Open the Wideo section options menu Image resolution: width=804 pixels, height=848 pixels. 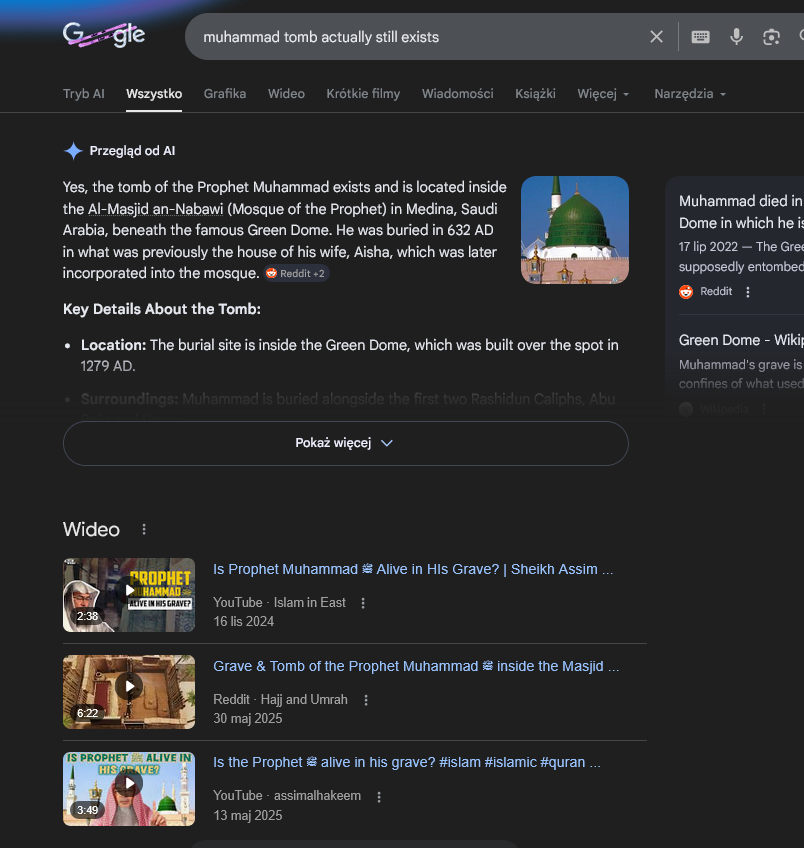[144, 529]
